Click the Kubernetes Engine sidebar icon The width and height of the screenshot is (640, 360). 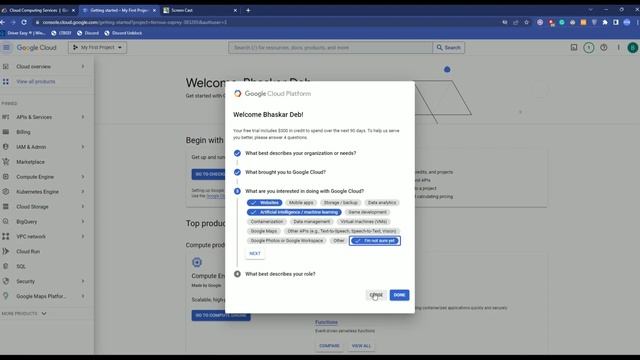coord(6,191)
